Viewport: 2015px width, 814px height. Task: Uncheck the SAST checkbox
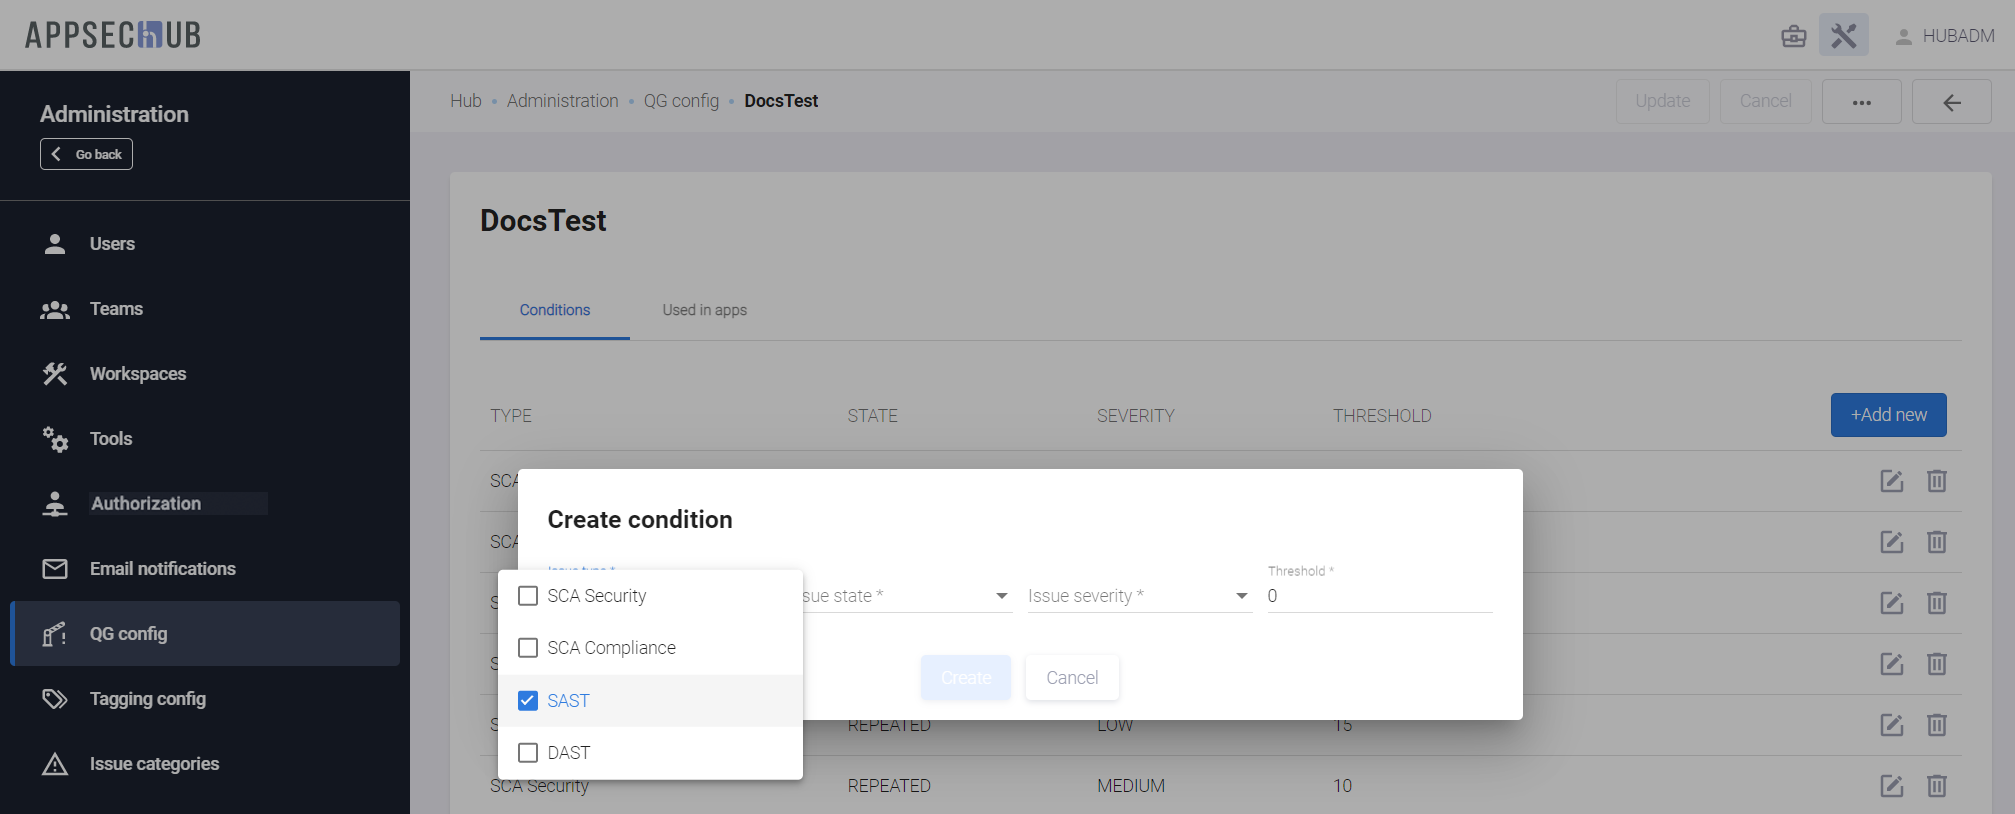(x=528, y=701)
